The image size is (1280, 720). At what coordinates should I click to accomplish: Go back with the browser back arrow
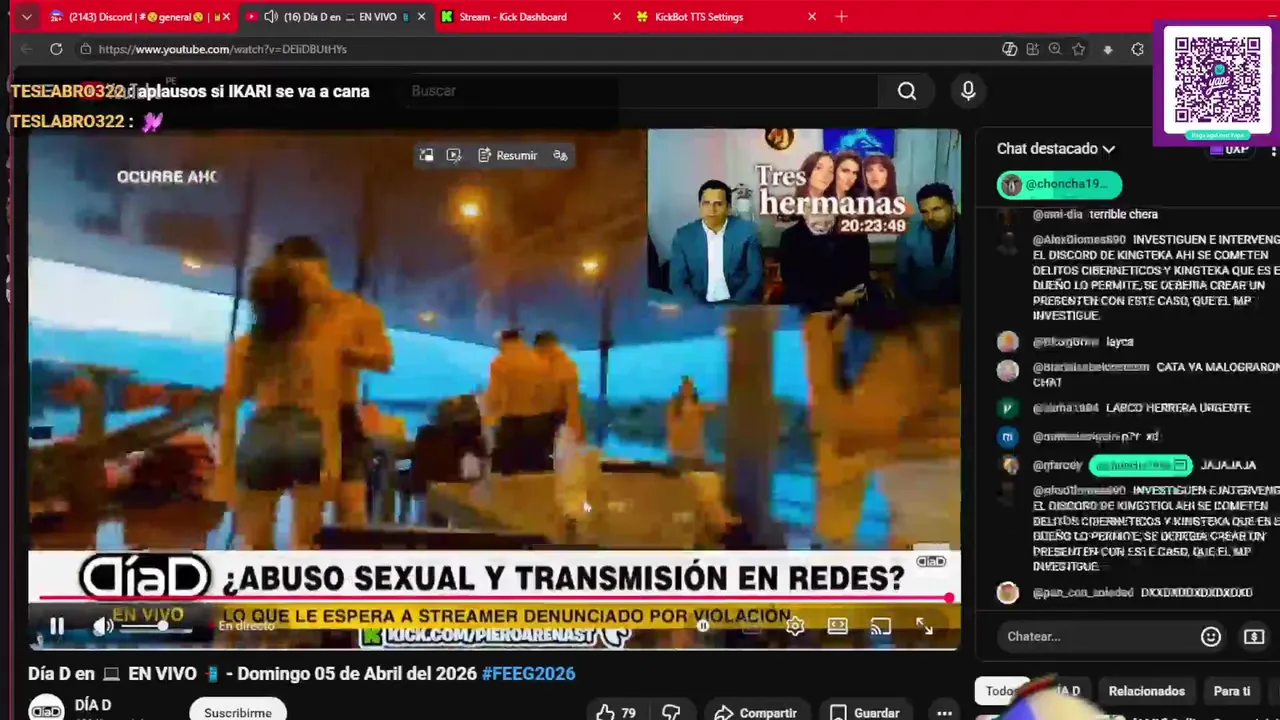pos(26,49)
